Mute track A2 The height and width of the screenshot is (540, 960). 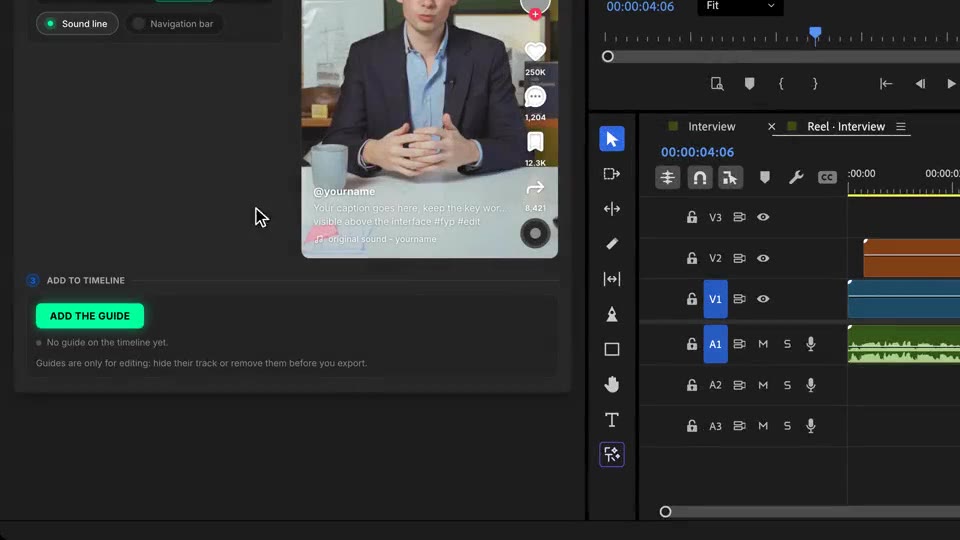(x=763, y=385)
